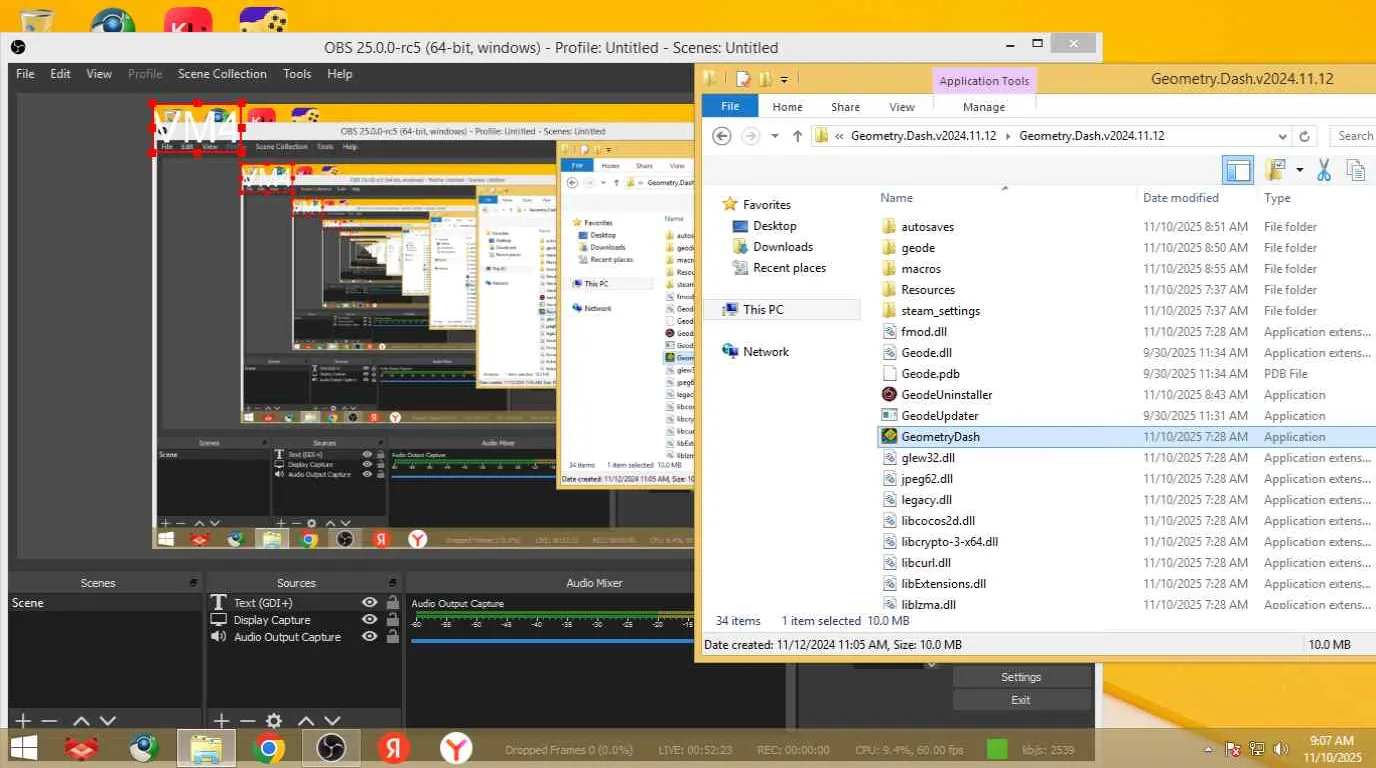Go up one folder level in File Explorer
This screenshot has height=768, width=1376.
[797, 136]
